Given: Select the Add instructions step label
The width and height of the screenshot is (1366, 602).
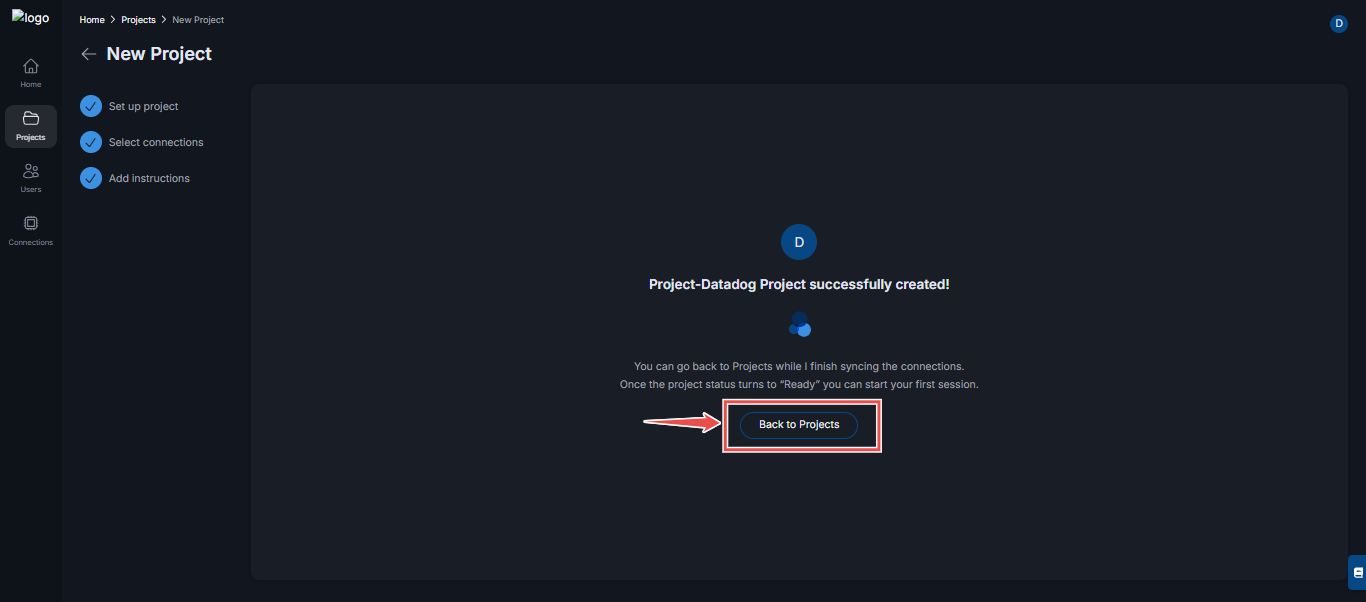Looking at the screenshot, I should 149,178.
